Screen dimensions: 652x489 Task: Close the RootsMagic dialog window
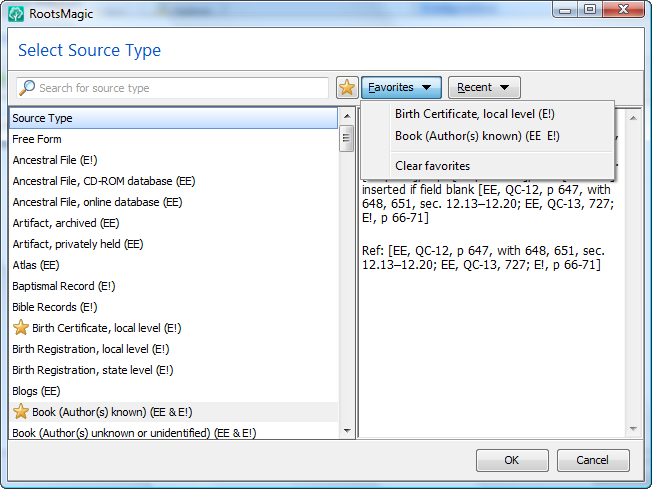coord(623,9)
